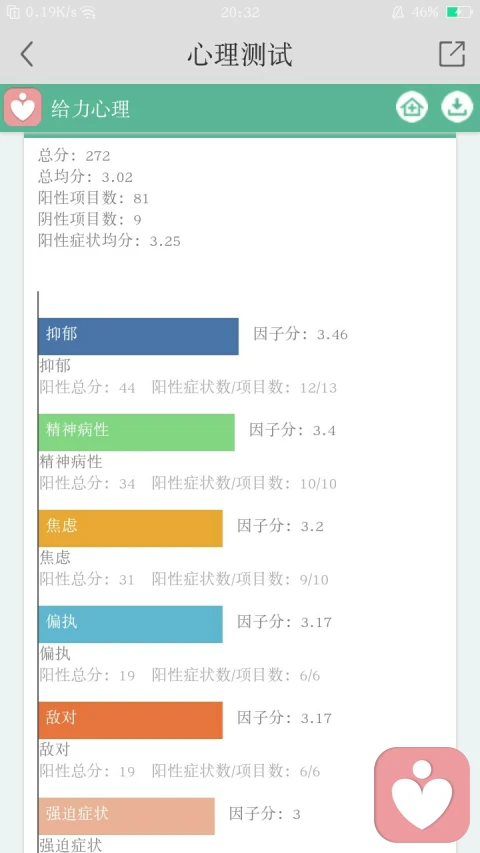Tap the back arrow in the header
Screen dimensions: 480x853
[x=27, y=54]
